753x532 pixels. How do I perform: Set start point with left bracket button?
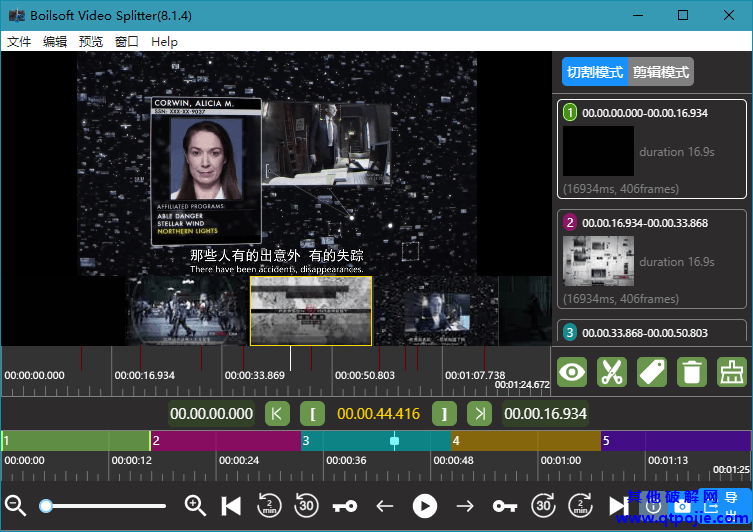(313, 414)
